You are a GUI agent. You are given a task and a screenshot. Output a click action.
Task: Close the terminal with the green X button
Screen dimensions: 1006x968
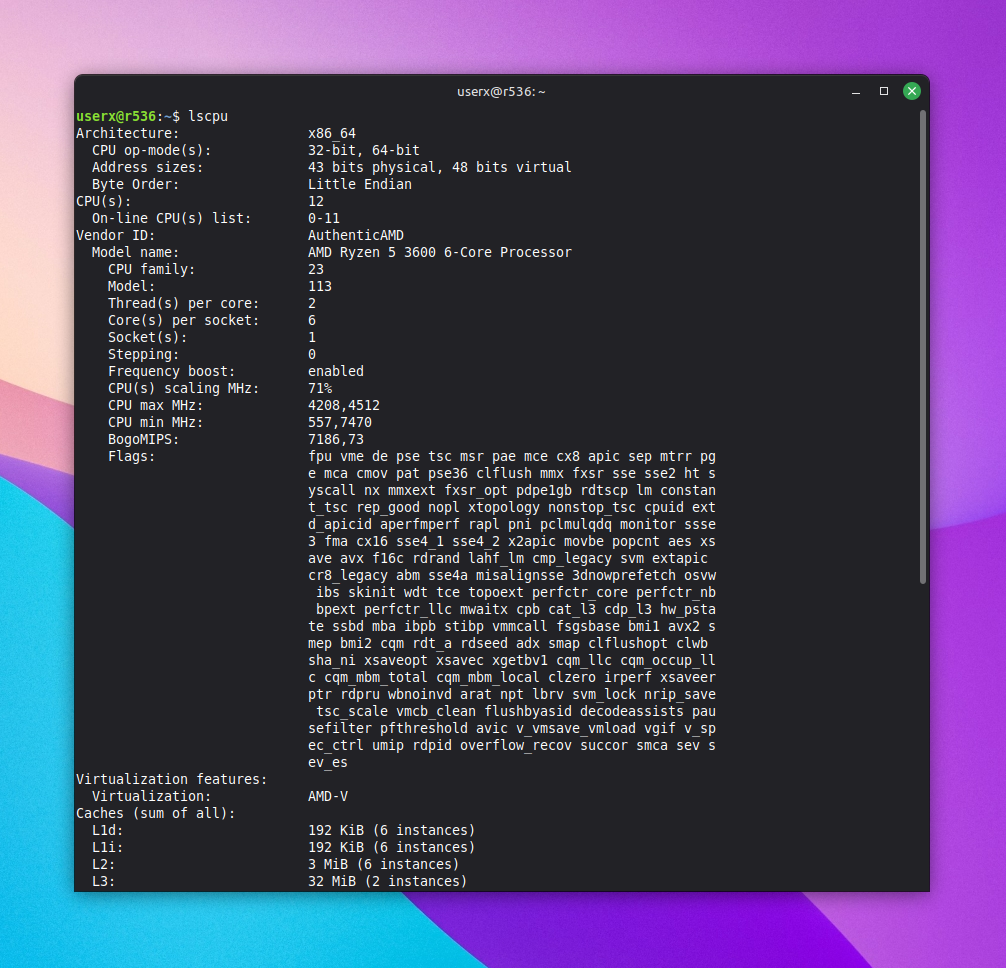pos(912,92)
